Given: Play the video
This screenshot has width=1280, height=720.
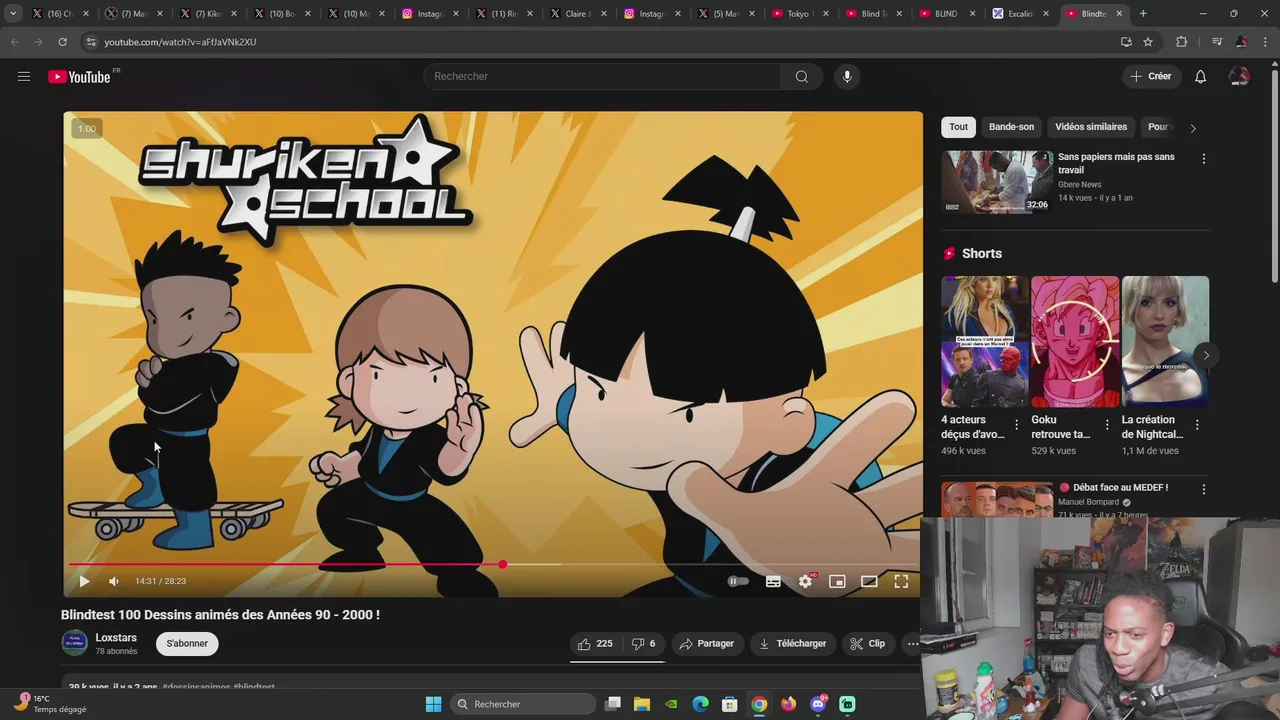Looking at the screenshot, I should coord(84,581).
